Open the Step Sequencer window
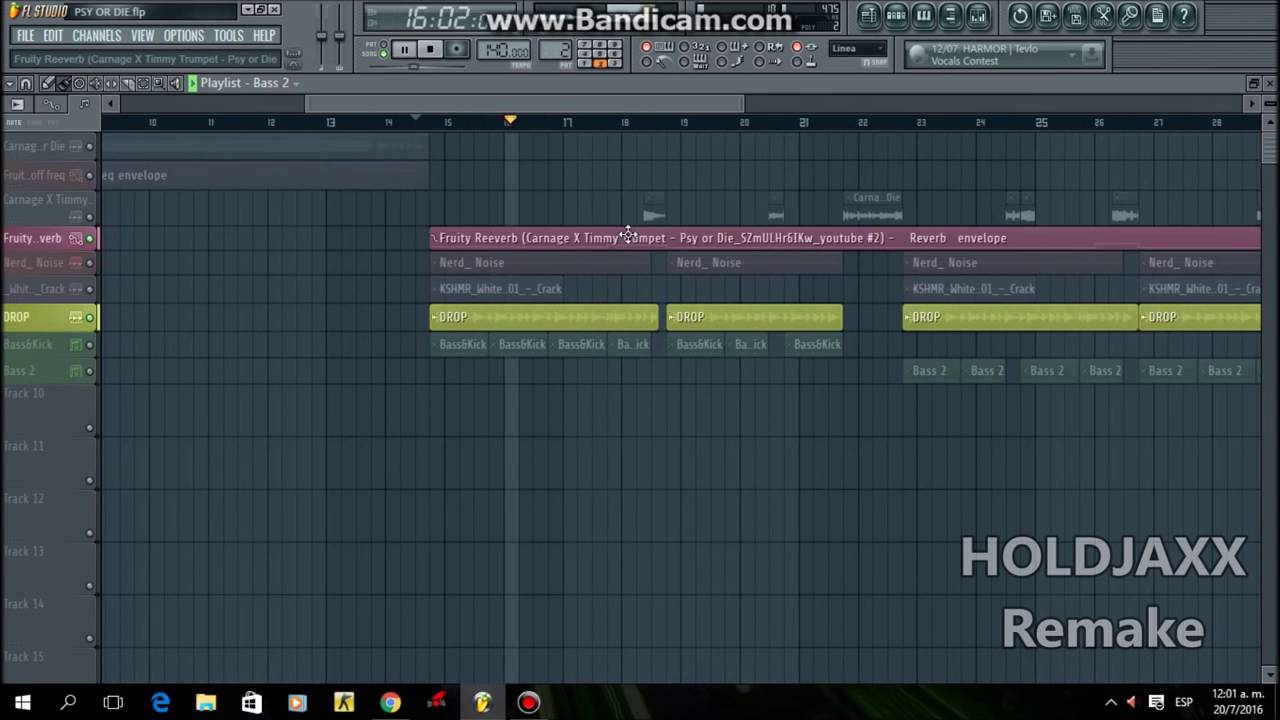The height and width of the screenshot is (720, 1280). [x=896, y=15]
